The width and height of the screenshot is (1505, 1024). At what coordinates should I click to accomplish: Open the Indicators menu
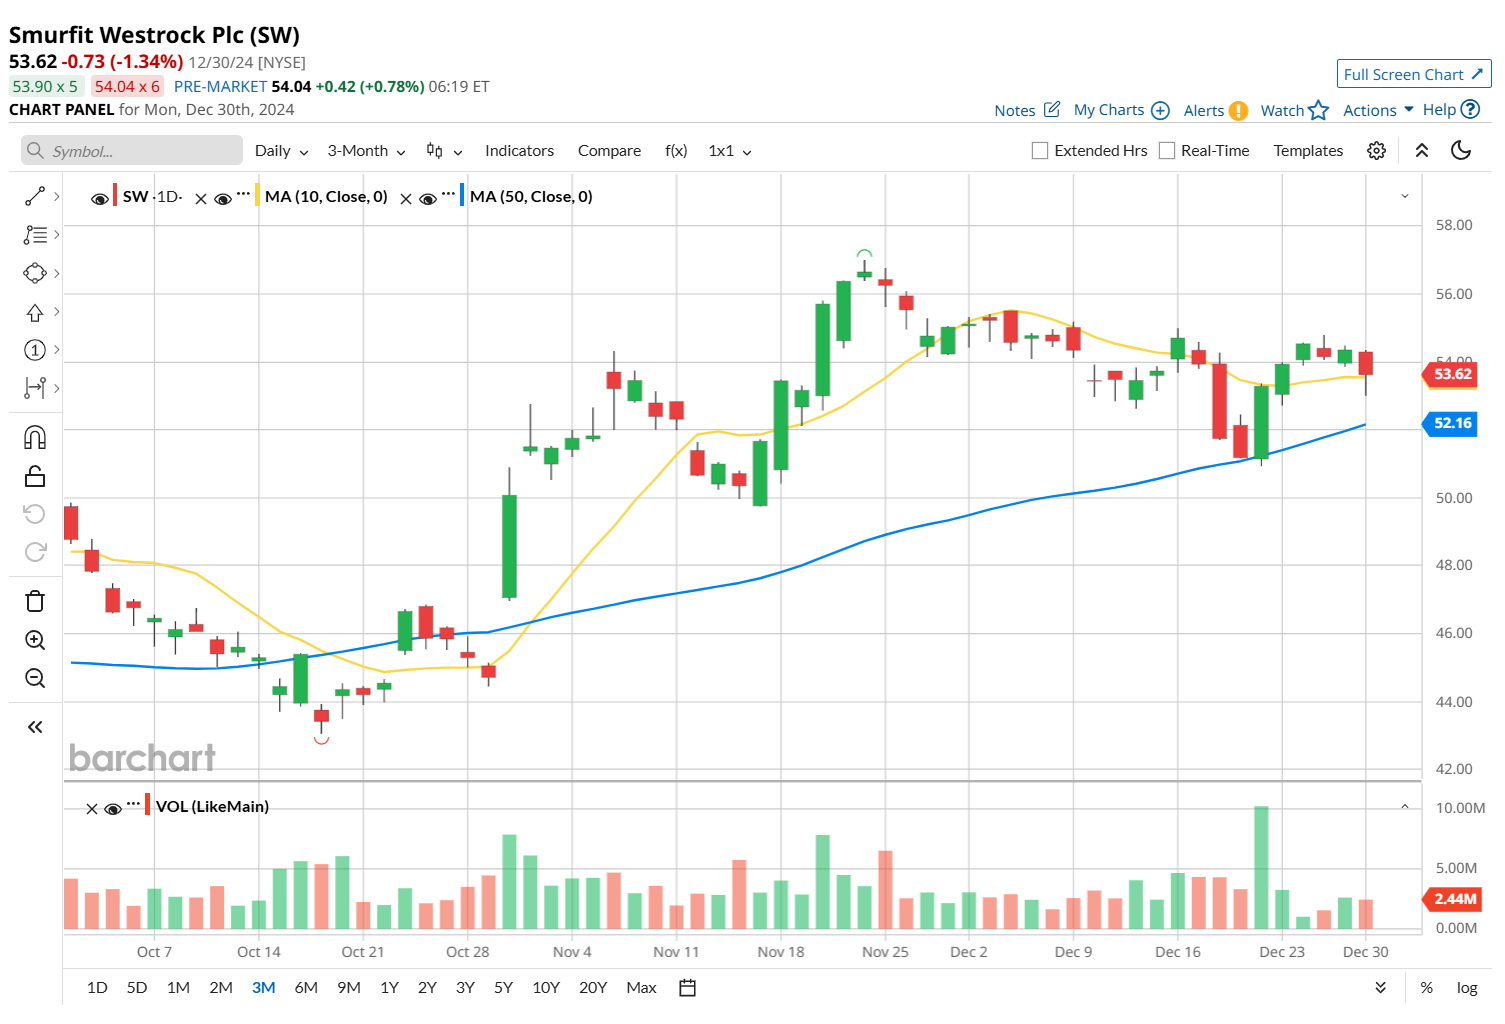point(519,151)
